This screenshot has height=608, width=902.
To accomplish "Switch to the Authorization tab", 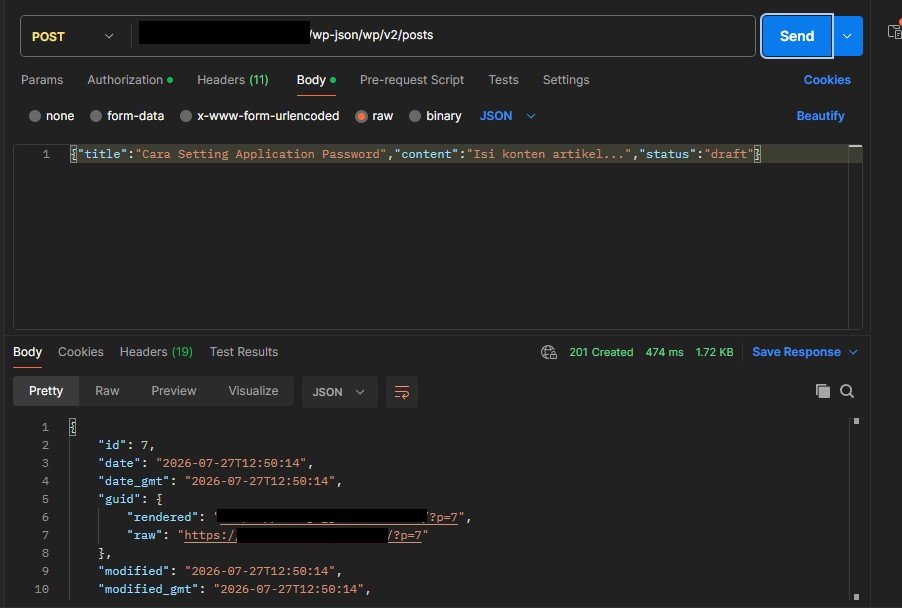I will (x=130, y=80).
